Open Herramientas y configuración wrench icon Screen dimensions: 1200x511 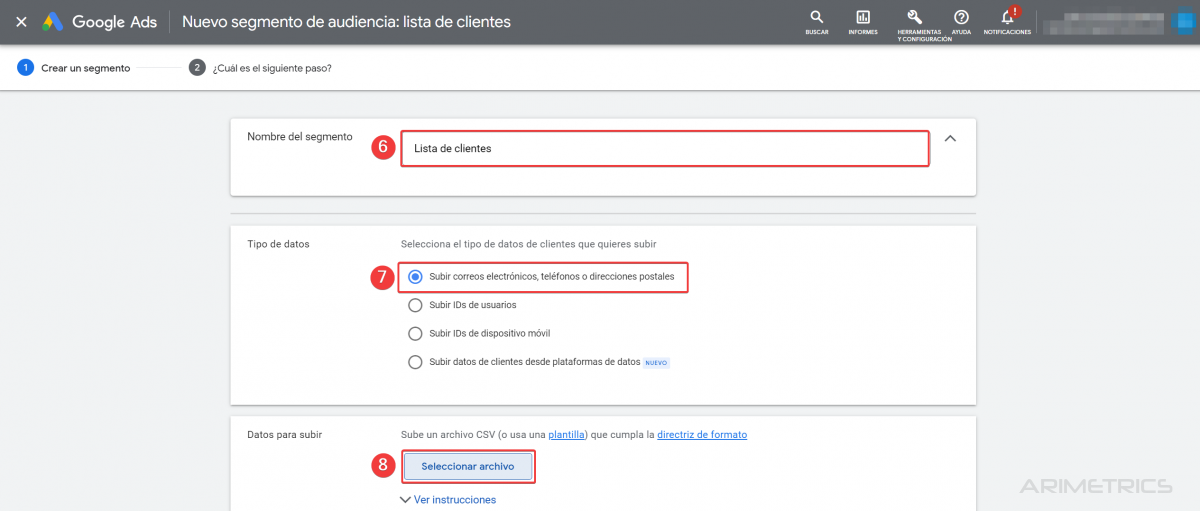point(914,17)
